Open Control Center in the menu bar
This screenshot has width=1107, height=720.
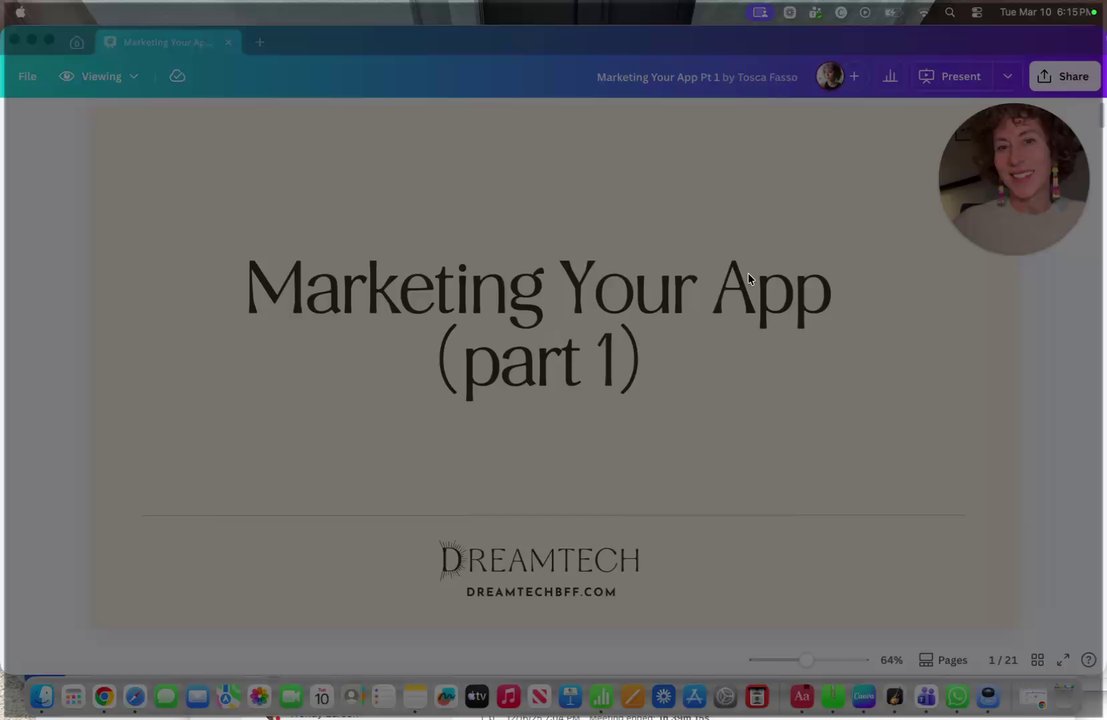[x=976, y=12]
